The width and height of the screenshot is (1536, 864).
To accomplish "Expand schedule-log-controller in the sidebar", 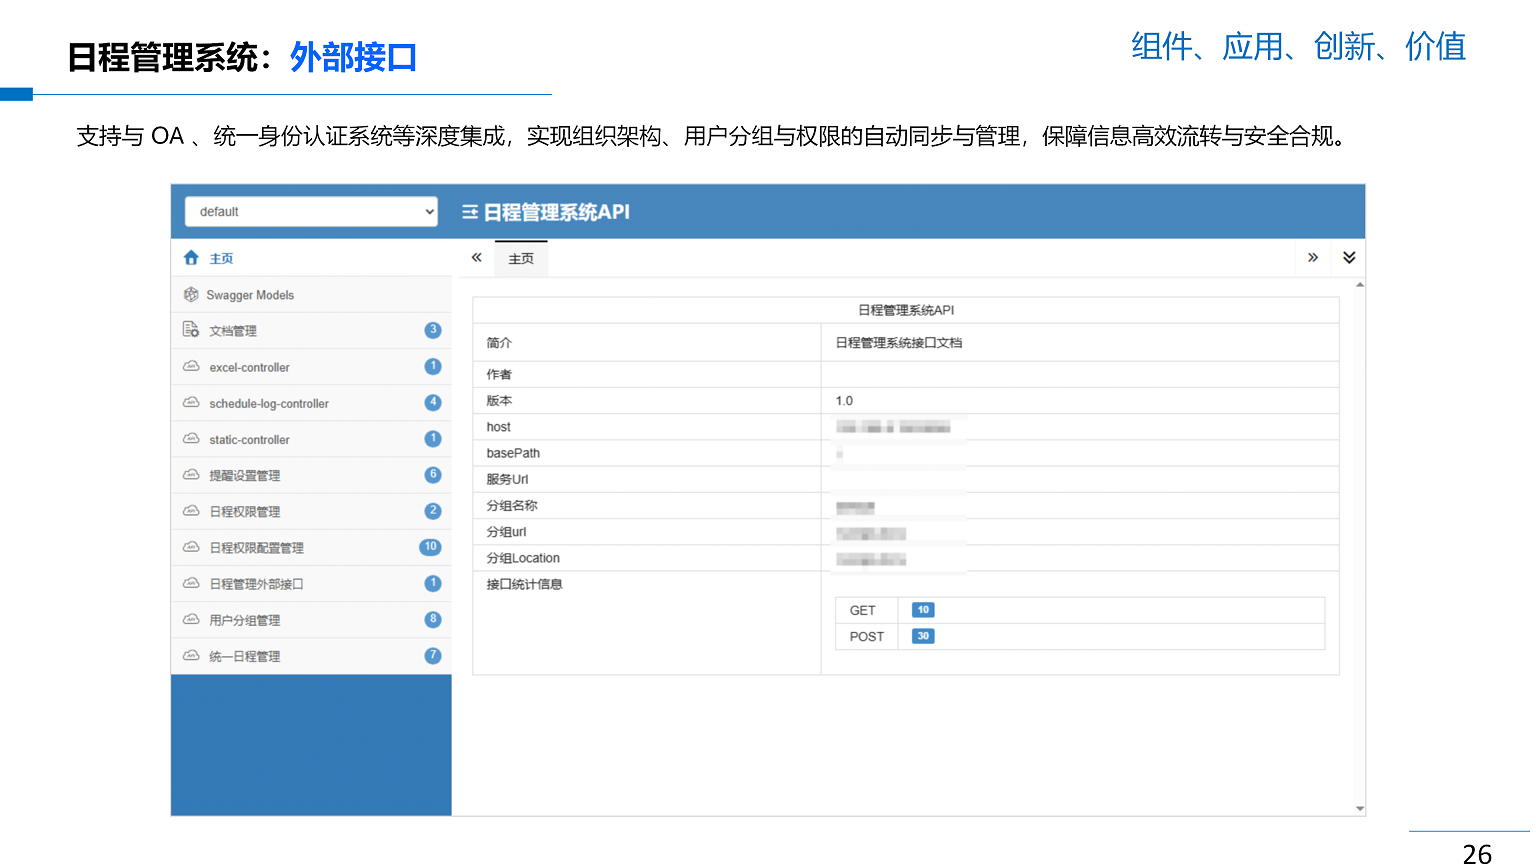I will (269, 404).
